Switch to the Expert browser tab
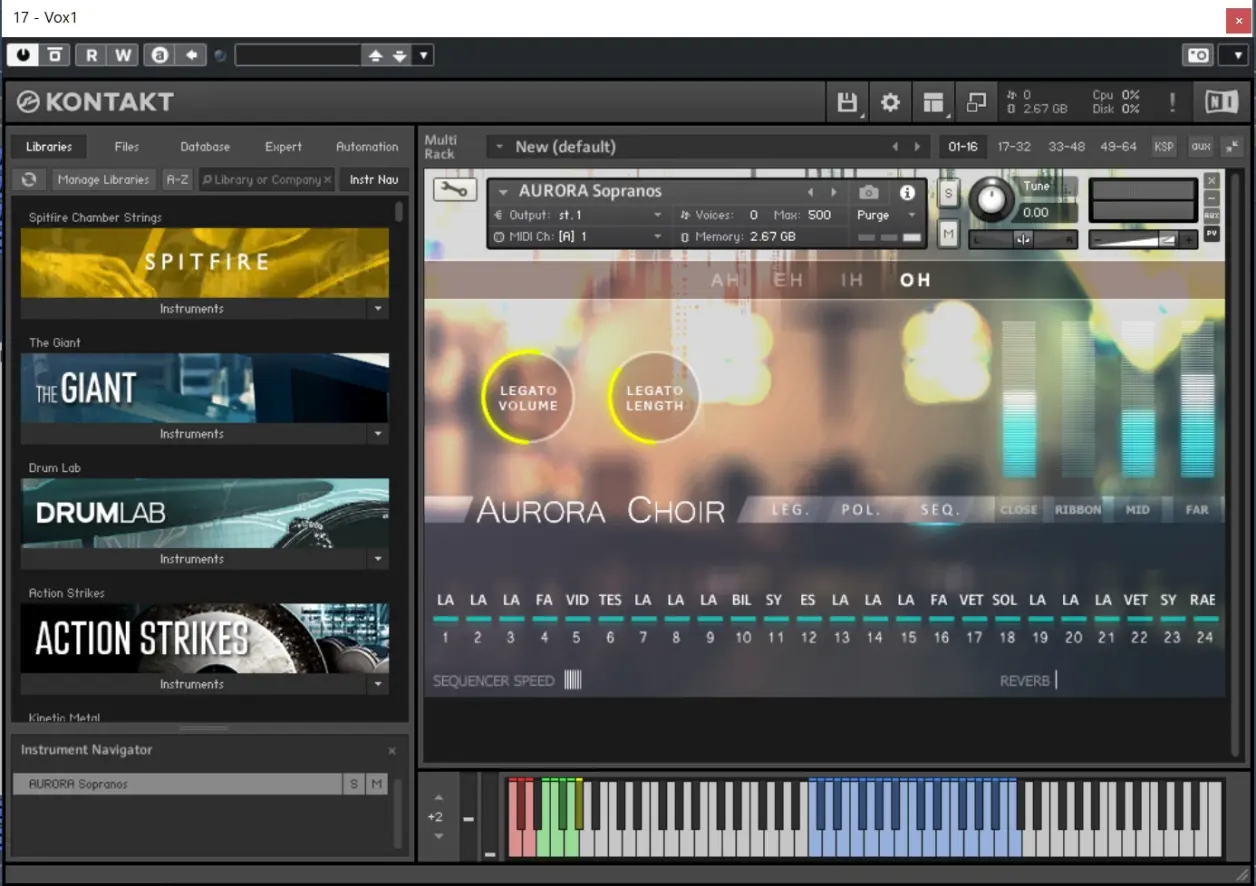Viewport: 1256px width, 886px height. [x=283, y=147]
